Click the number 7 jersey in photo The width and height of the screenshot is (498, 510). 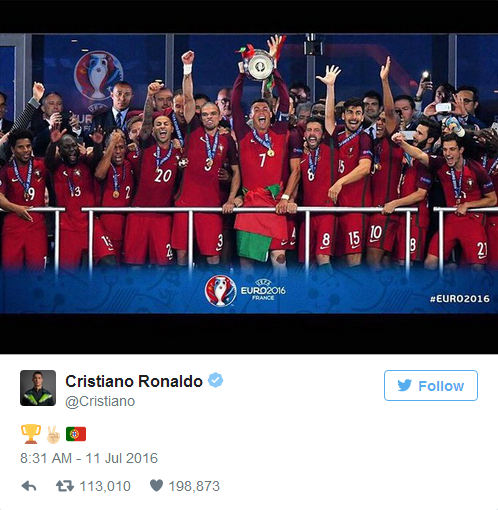pyautogui.click(x=263, y=159)
